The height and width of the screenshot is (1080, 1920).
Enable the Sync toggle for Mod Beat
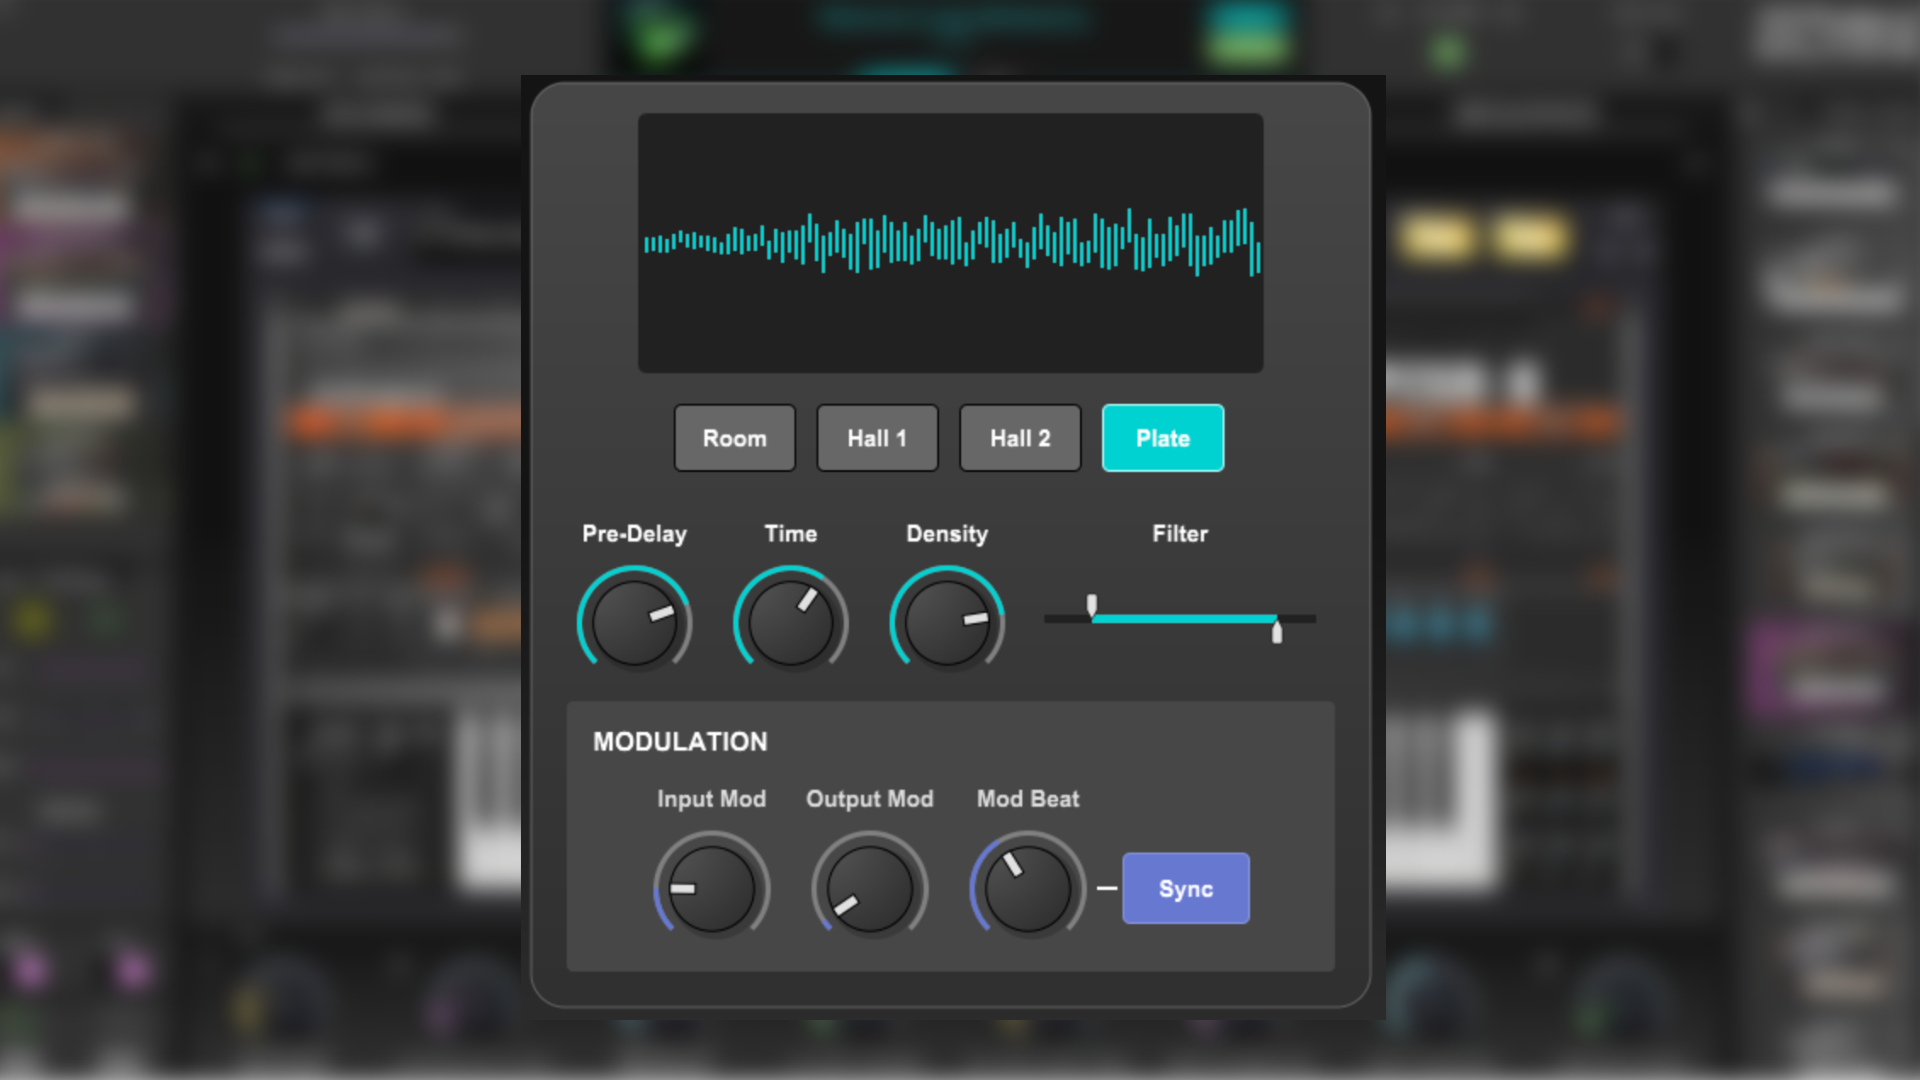[x=1185, y=888]
